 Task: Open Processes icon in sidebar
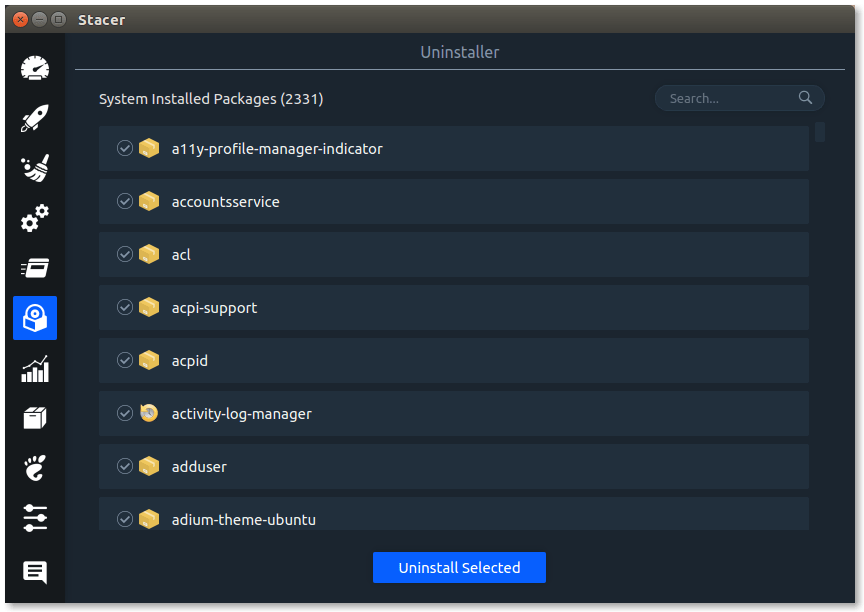[35, 268]
